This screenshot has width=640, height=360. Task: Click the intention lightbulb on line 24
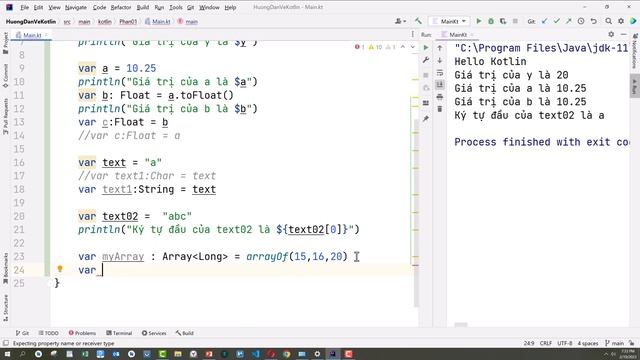coord(60,269)
